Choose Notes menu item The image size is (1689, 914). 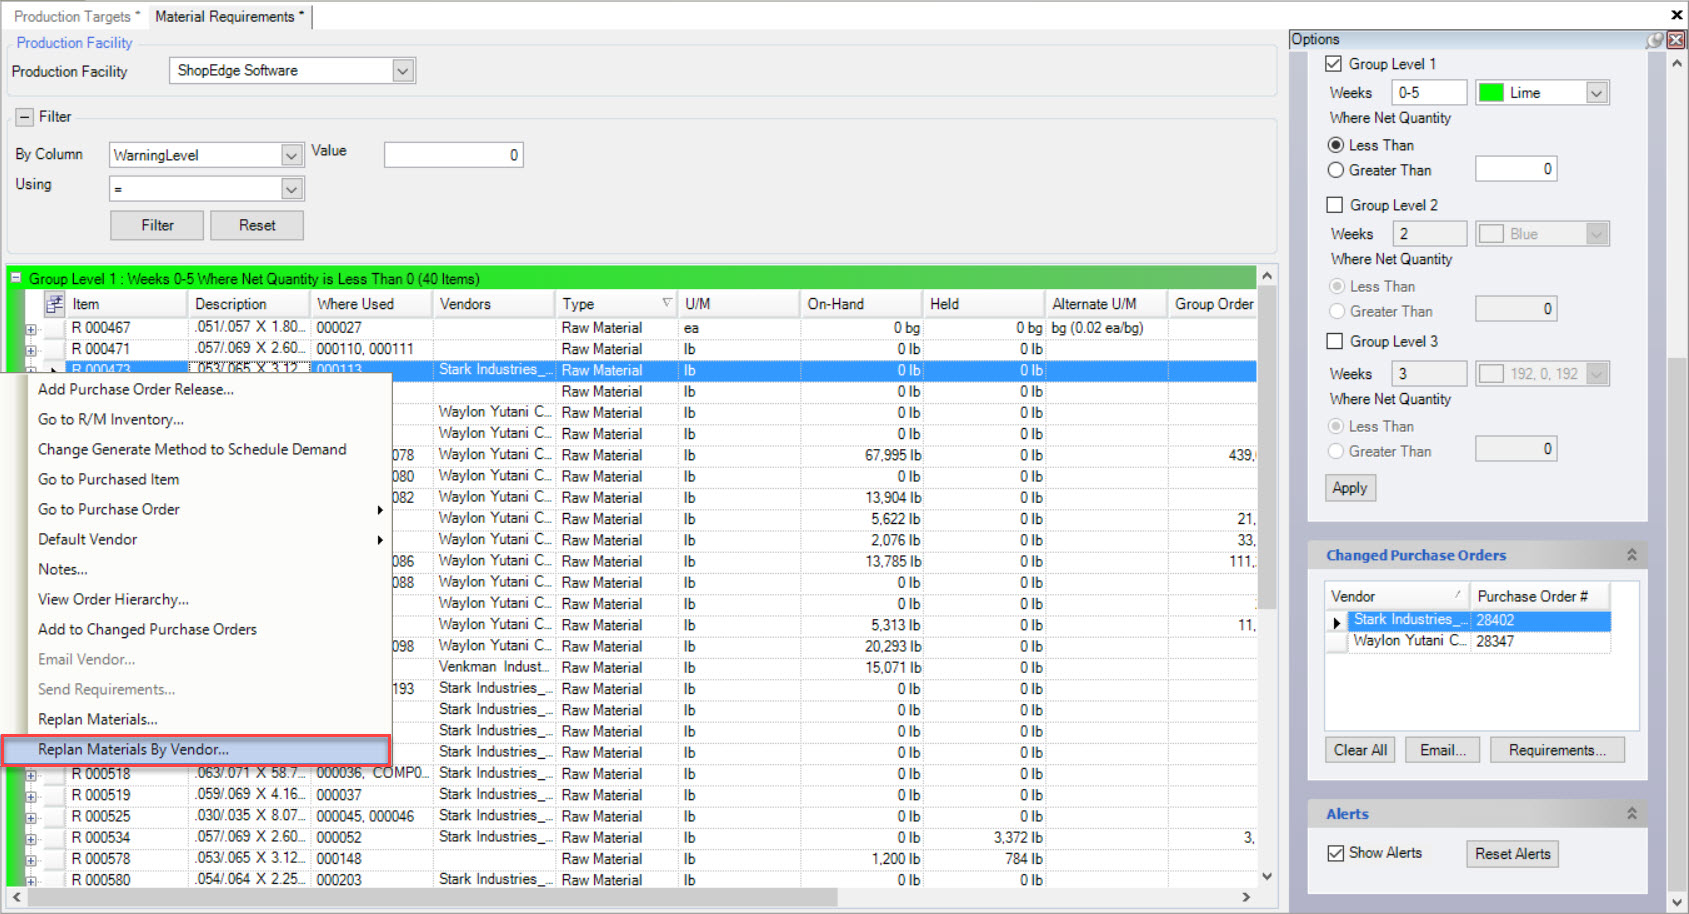click(208, 569)
